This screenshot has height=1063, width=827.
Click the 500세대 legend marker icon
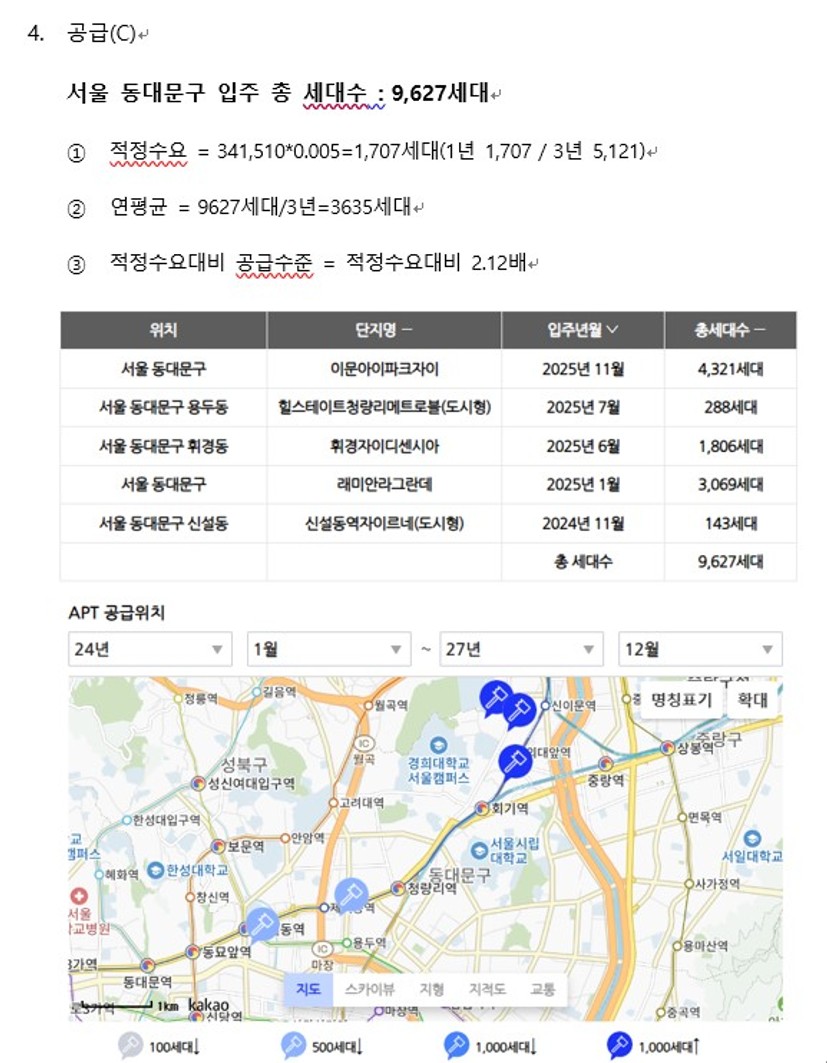coord(294,1045)
